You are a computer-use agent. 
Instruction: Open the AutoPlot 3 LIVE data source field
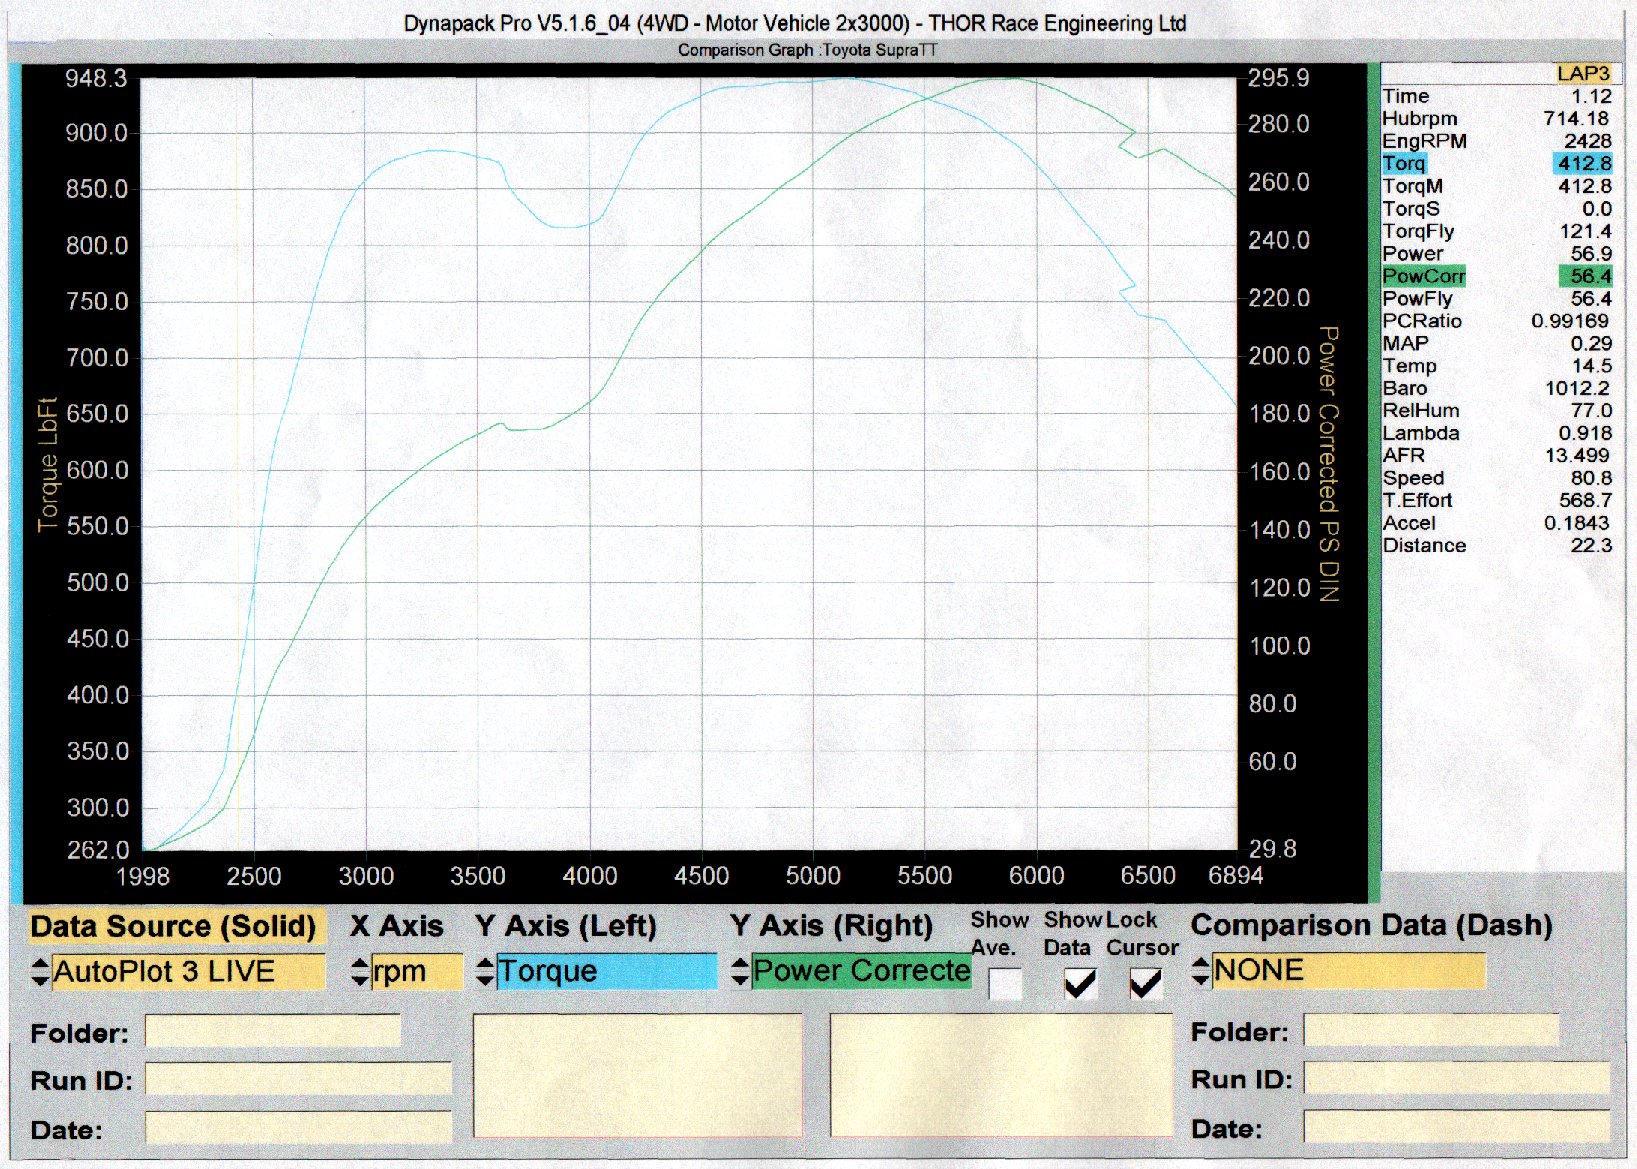188,972
